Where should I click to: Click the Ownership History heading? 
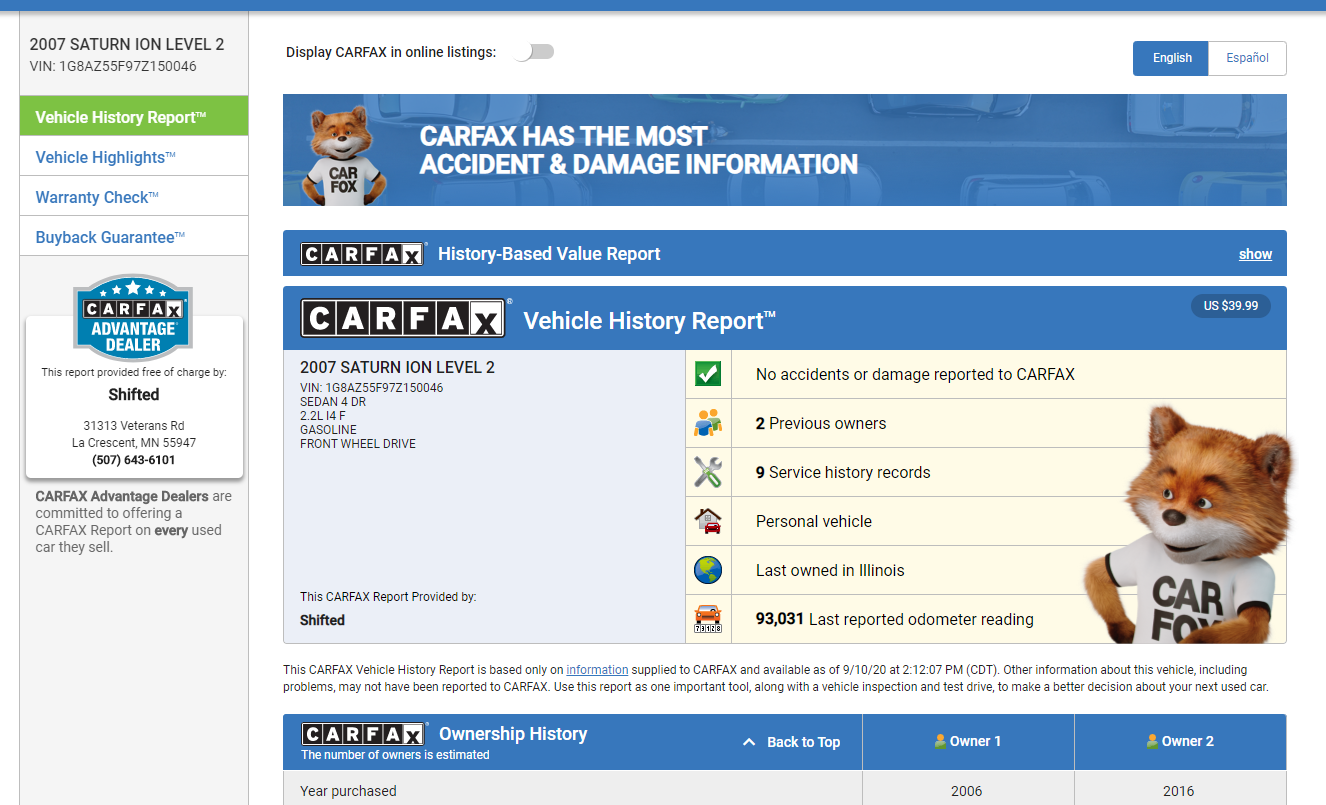point(513,734)
